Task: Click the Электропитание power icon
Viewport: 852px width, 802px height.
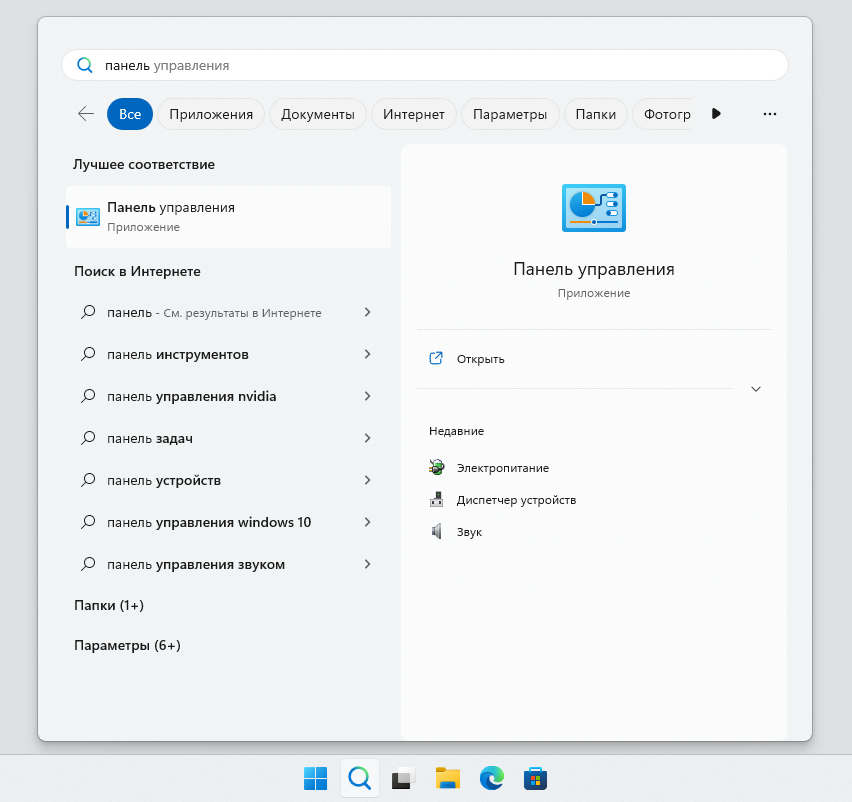Action: click(x=436, y=467)
